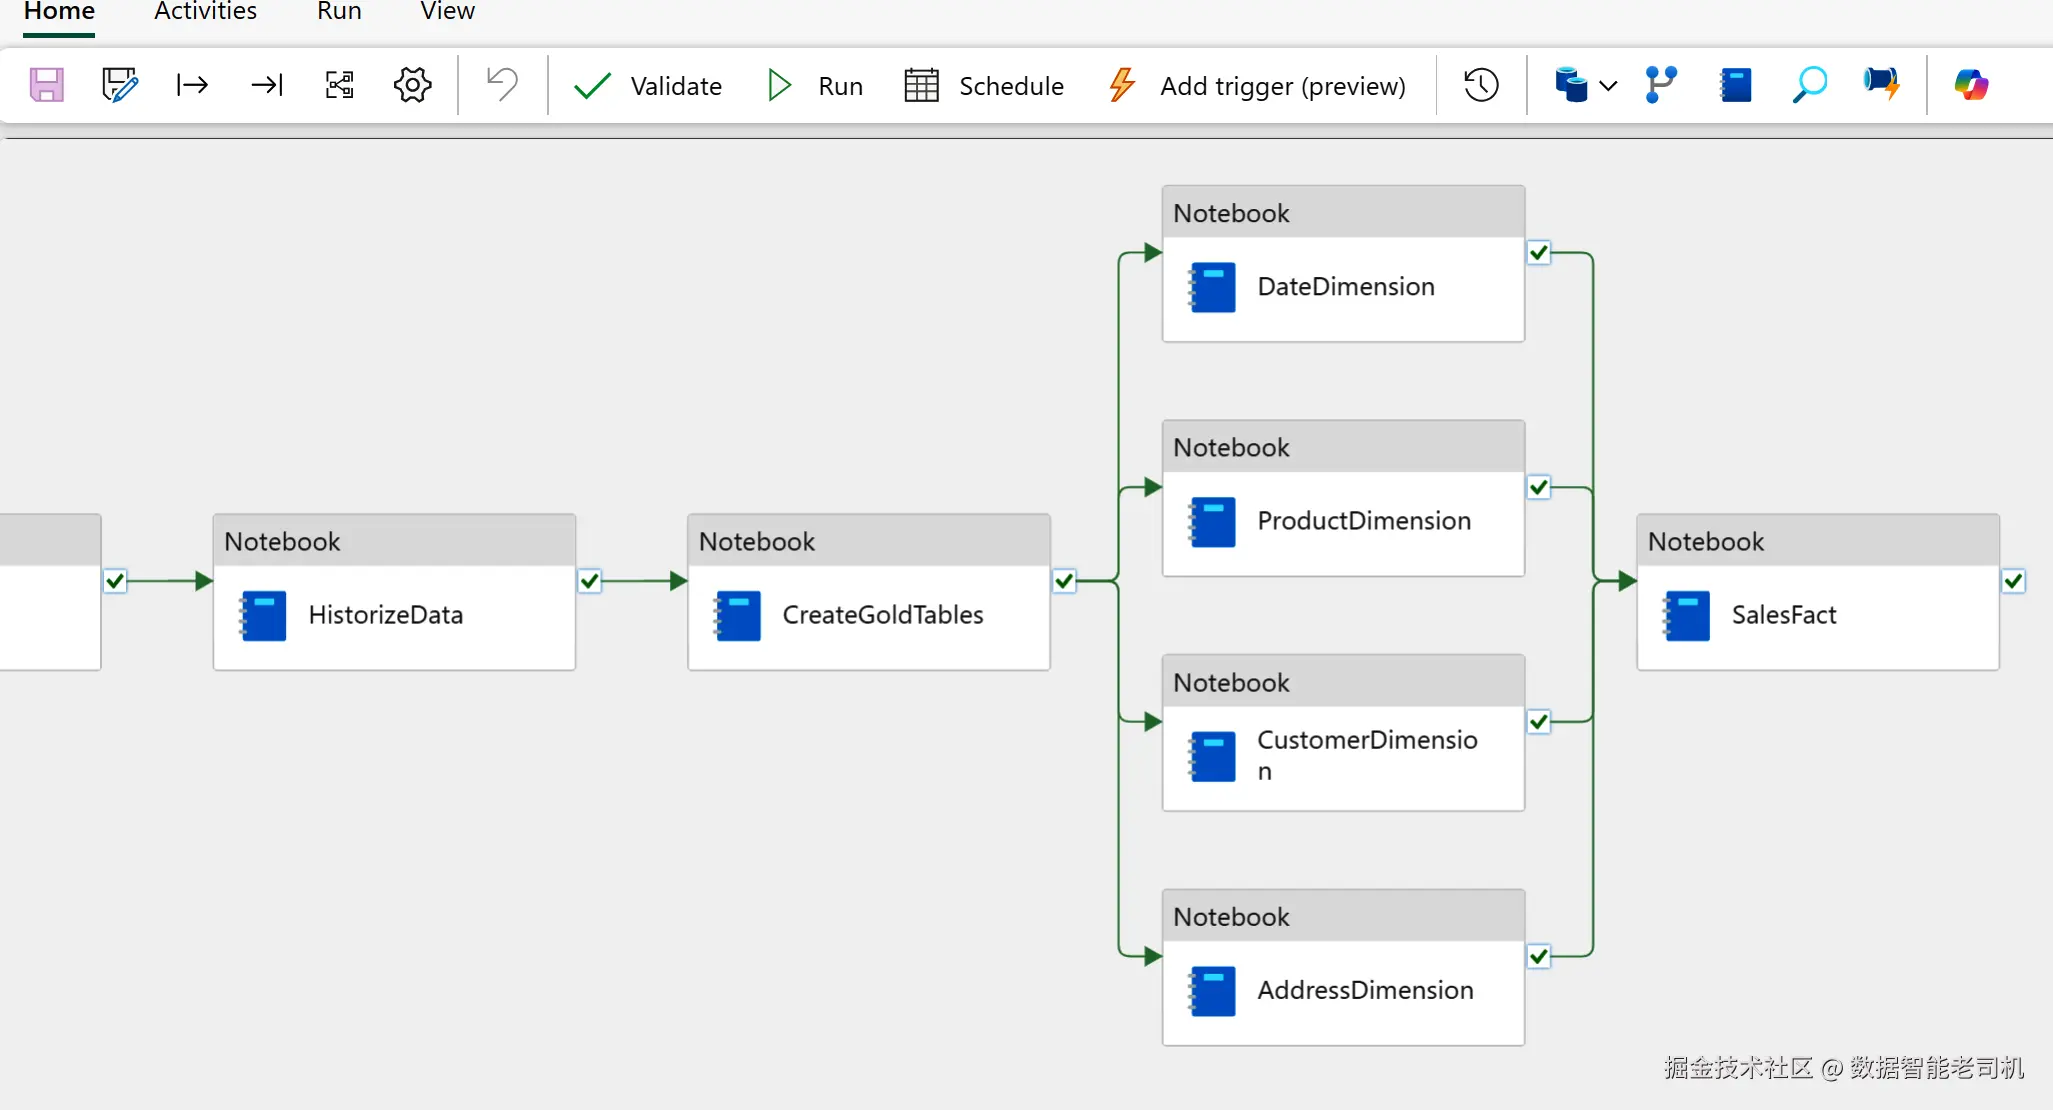
Task: Select the DateDimension activity name
Action: (x=1346, y=287)
